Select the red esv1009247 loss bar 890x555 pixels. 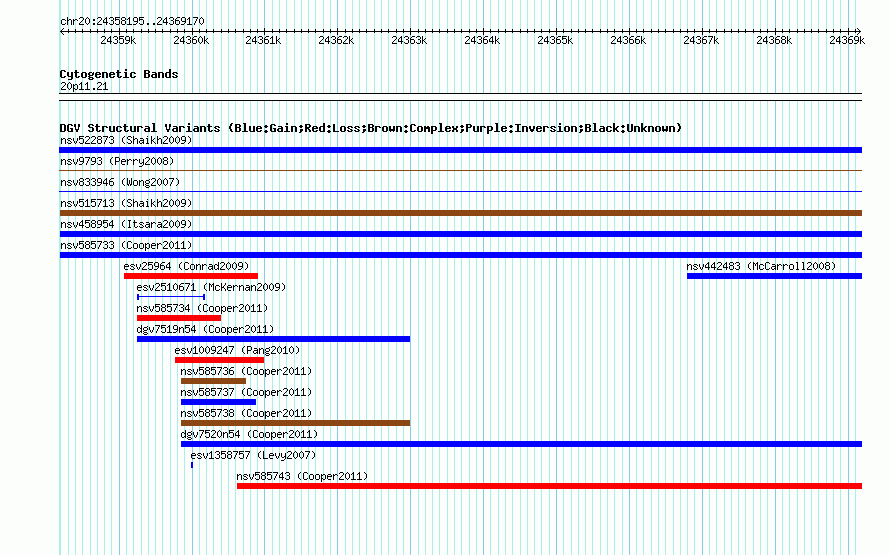coord(219,360)
